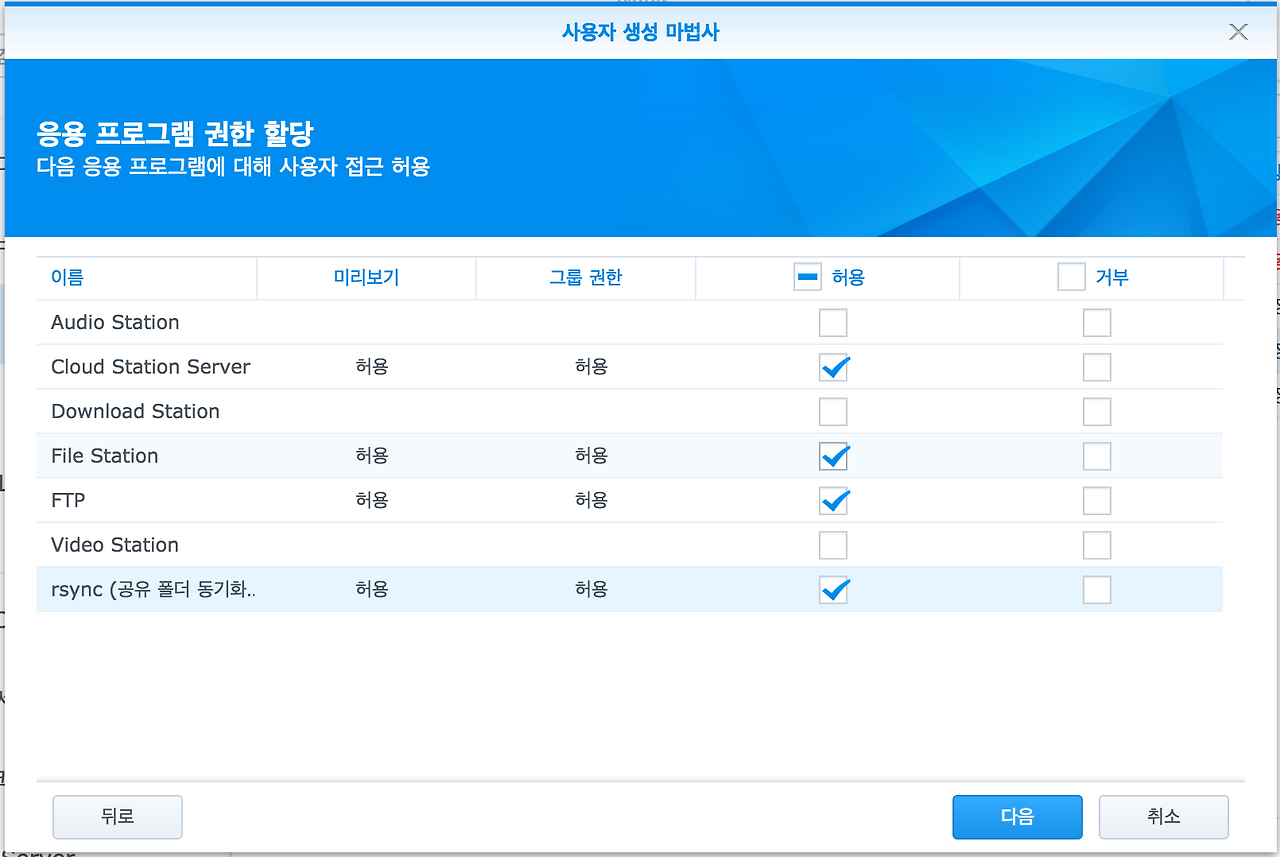Allow access to Download Station
The width and height of the screenshot is (1280, 857).
point(833,411)
